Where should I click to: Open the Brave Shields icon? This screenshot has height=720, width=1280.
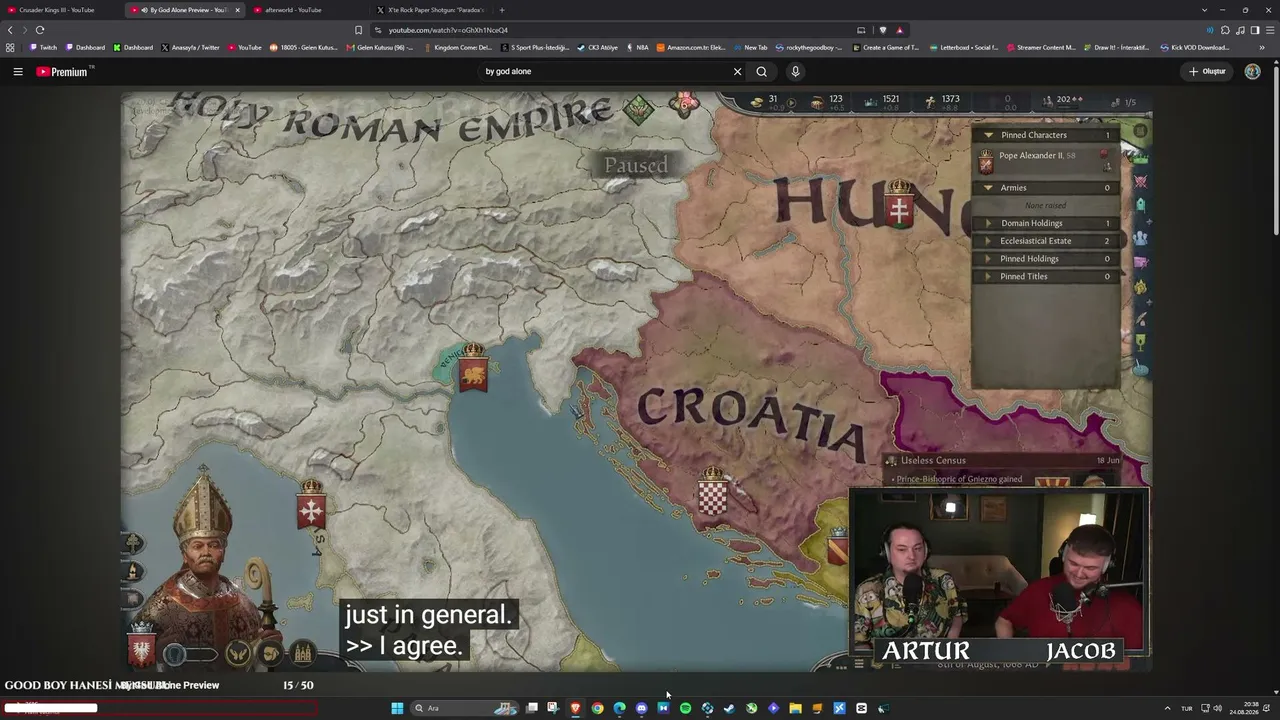click(x=882, y=30)
